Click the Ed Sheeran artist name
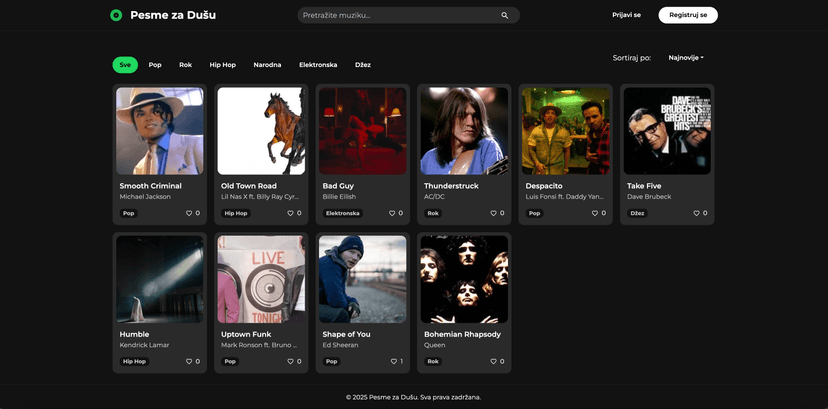The width and height of the screenshot is (828, 409). click(x=341, y=345)
